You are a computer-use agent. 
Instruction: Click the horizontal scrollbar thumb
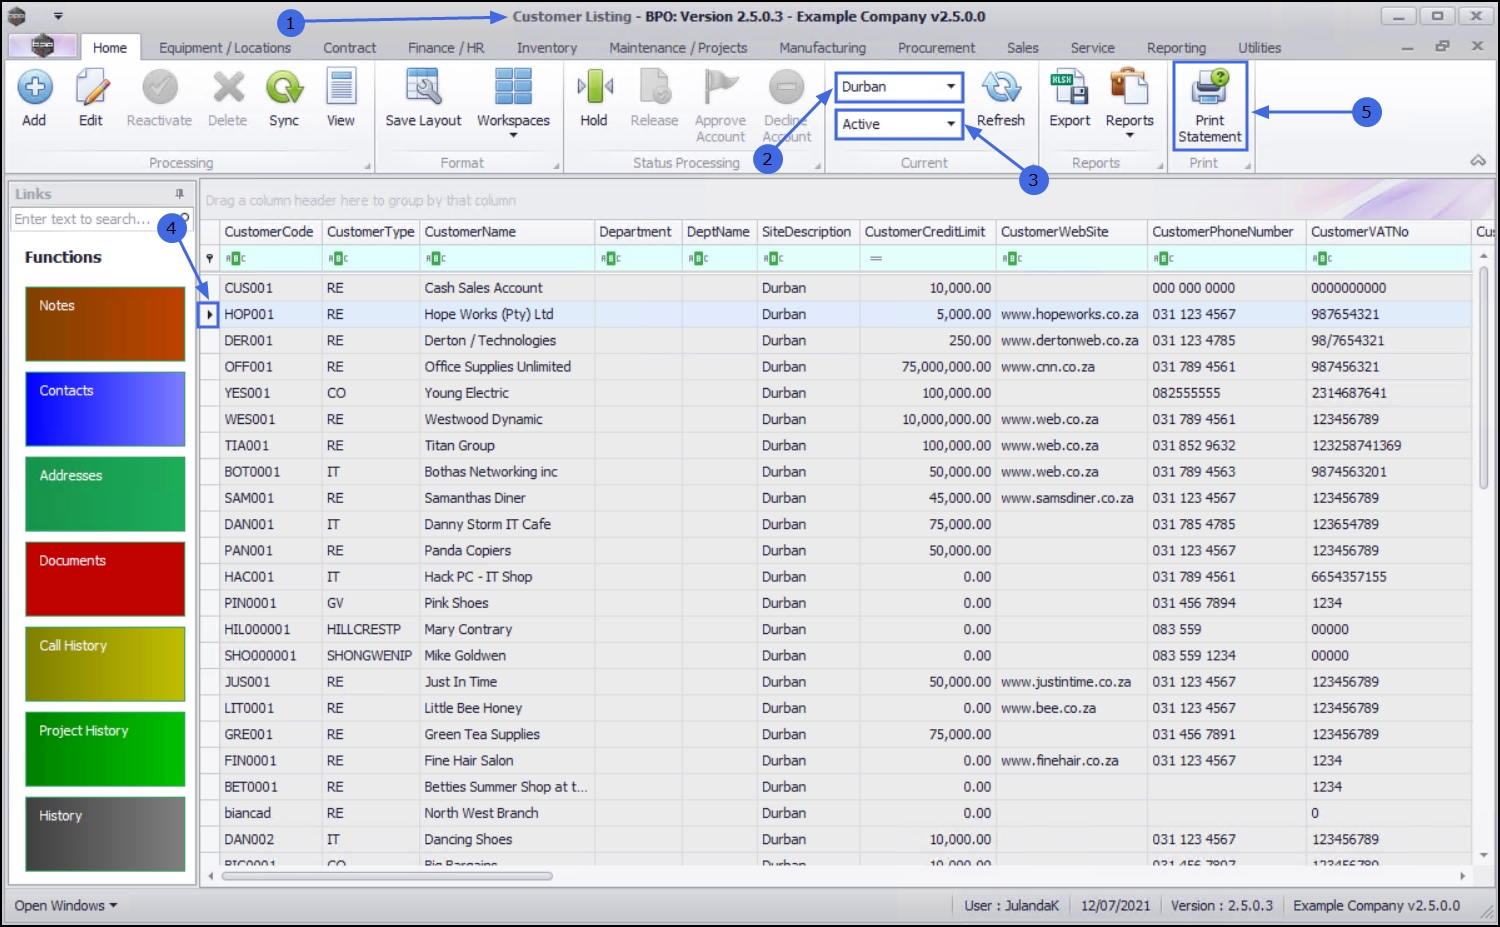click(x=387, y=876)
